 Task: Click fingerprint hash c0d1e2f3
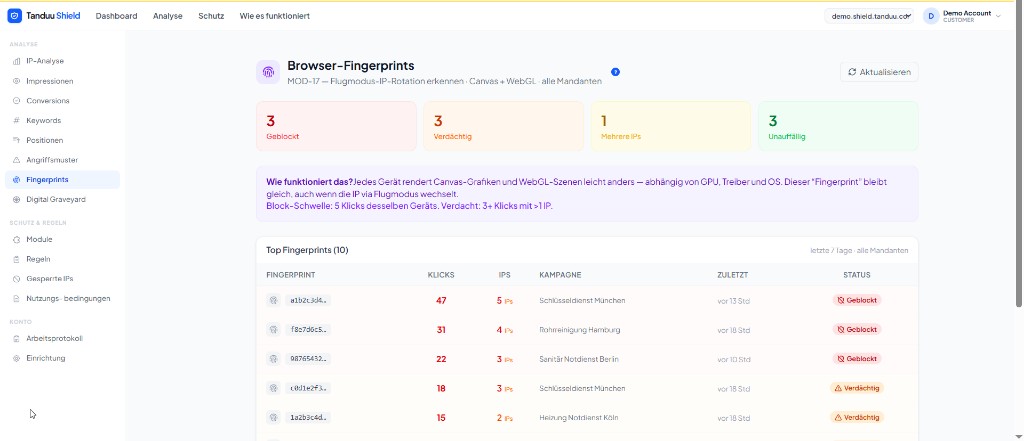click(x=308, y=389)
